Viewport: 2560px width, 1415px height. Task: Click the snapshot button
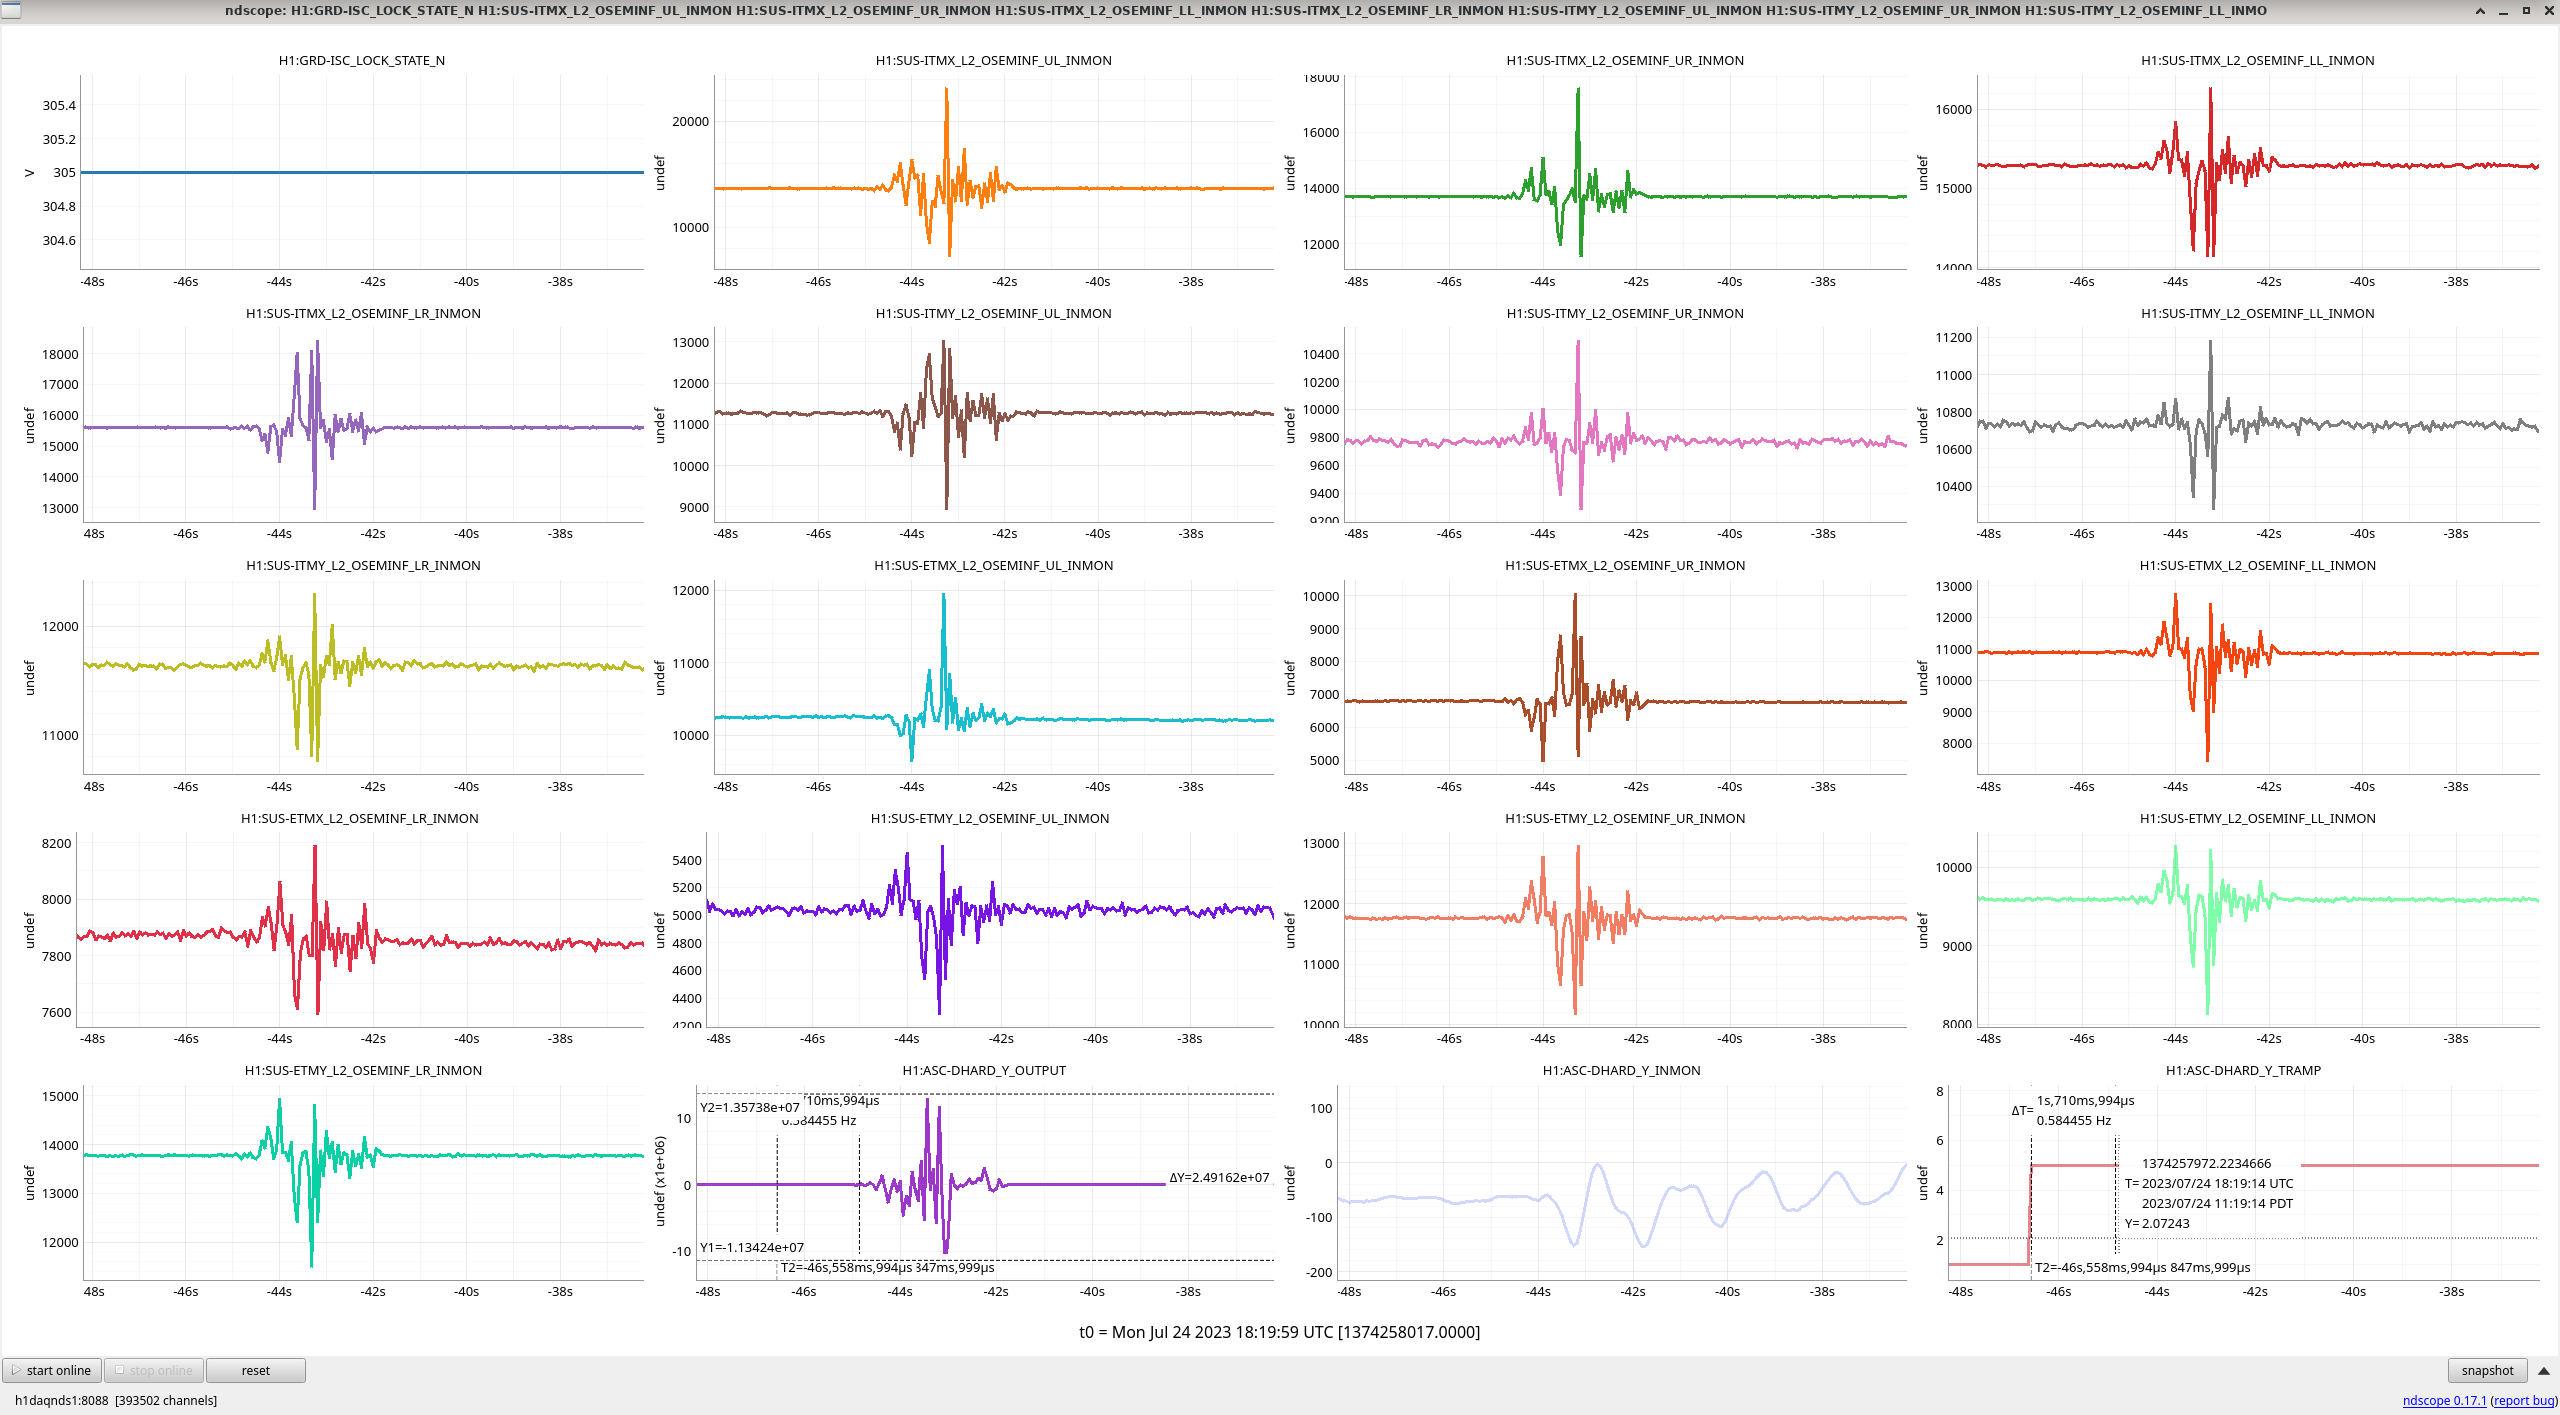pos(2486,1370)
